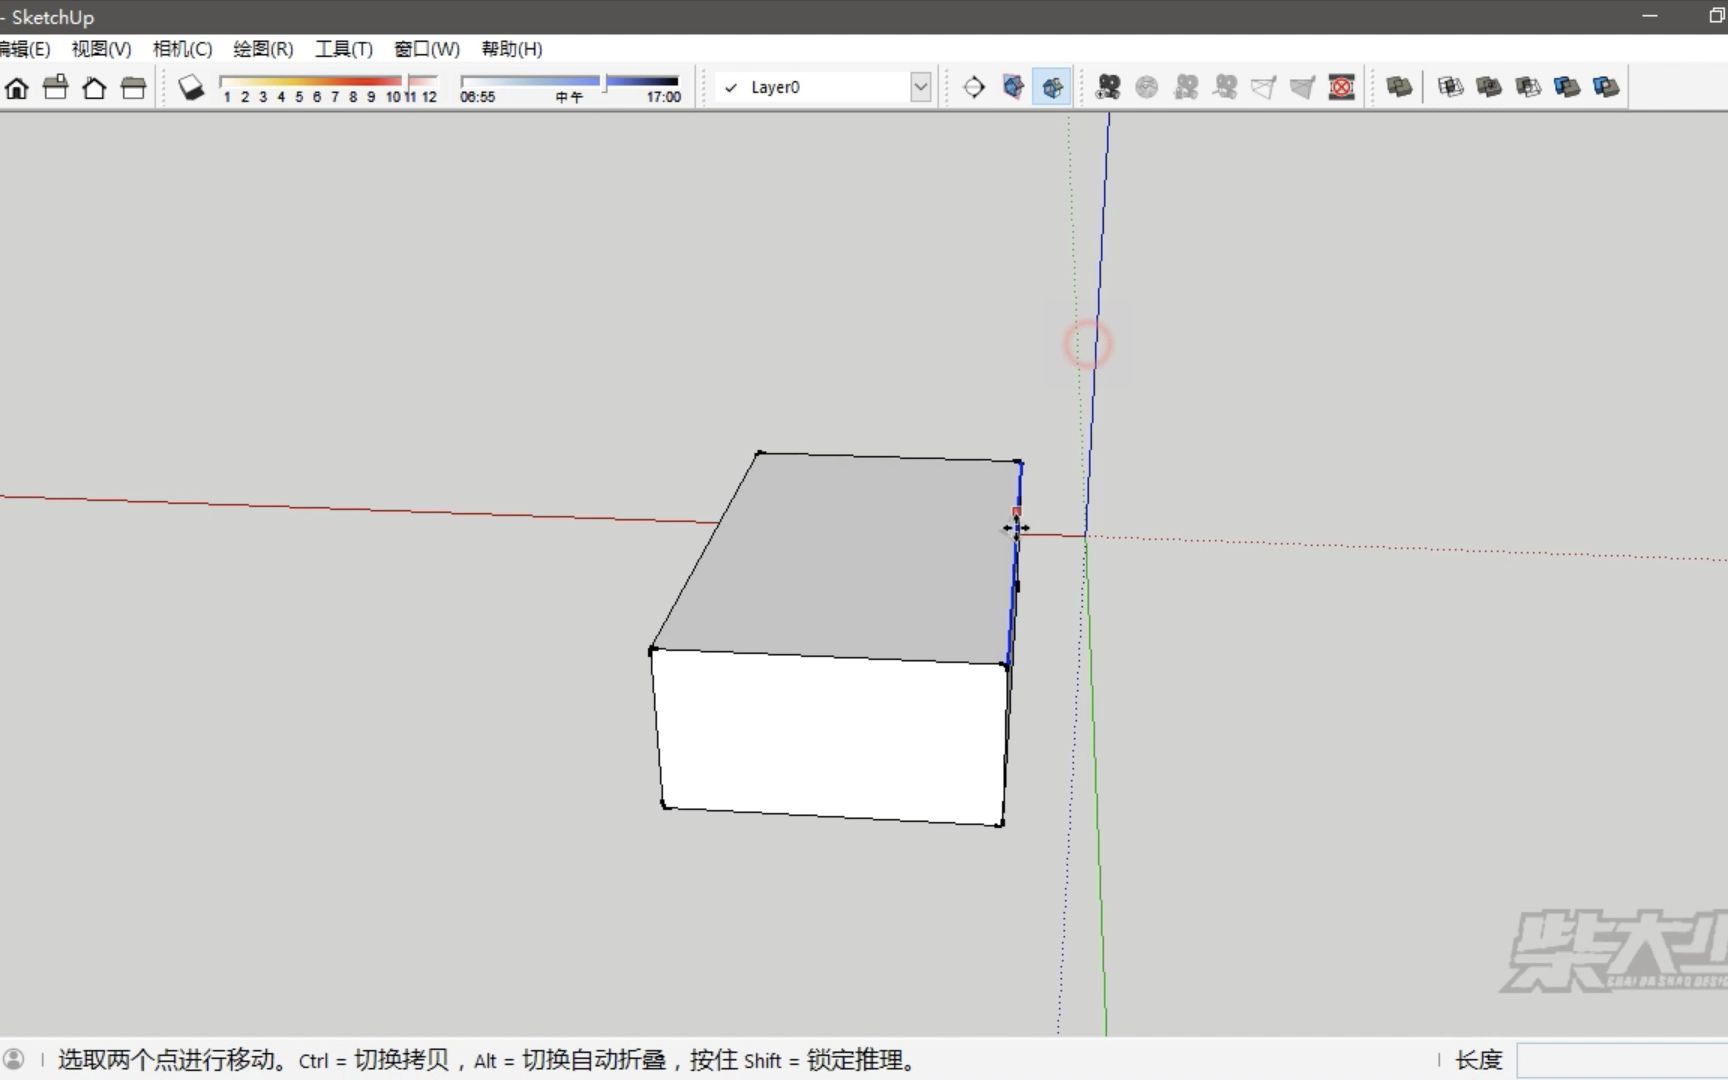1728x1080 pixels.
Task: Click the Outer Shell solid tool
Action: 1399,87
